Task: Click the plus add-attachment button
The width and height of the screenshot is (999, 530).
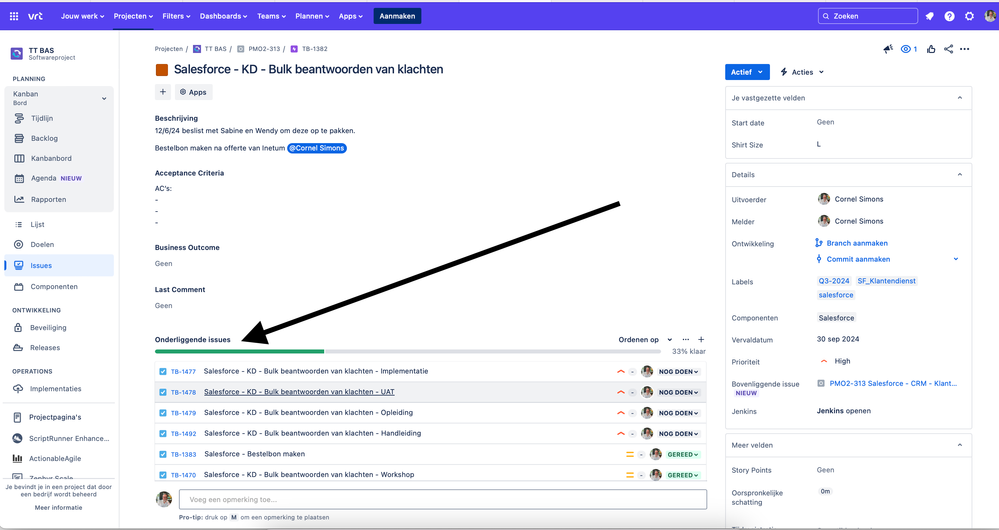Action: tap(162, 92)
